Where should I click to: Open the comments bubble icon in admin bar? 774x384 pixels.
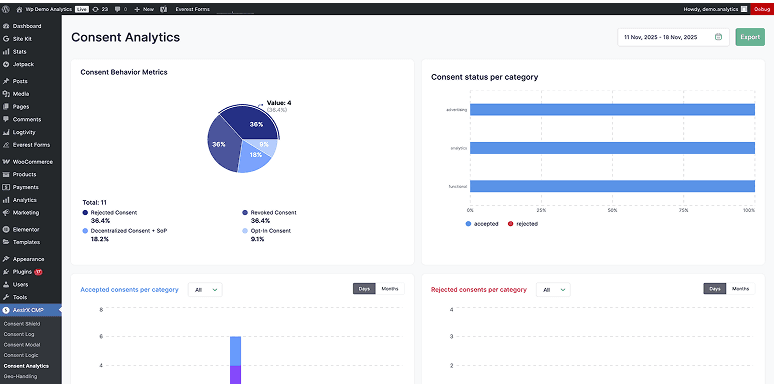point(117,9)
